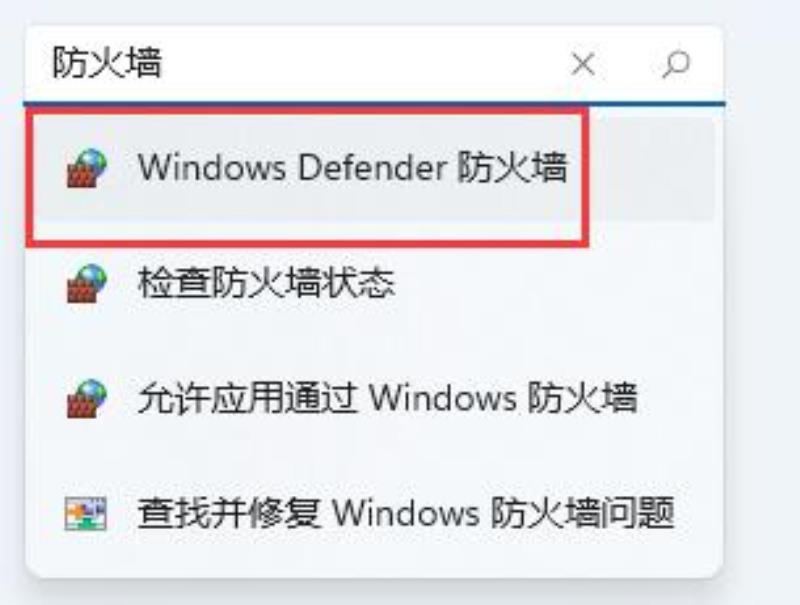Click the grey highlighted area right of the red box
The width and height of the screenshot is (800, 605).
tap(652, 168)
